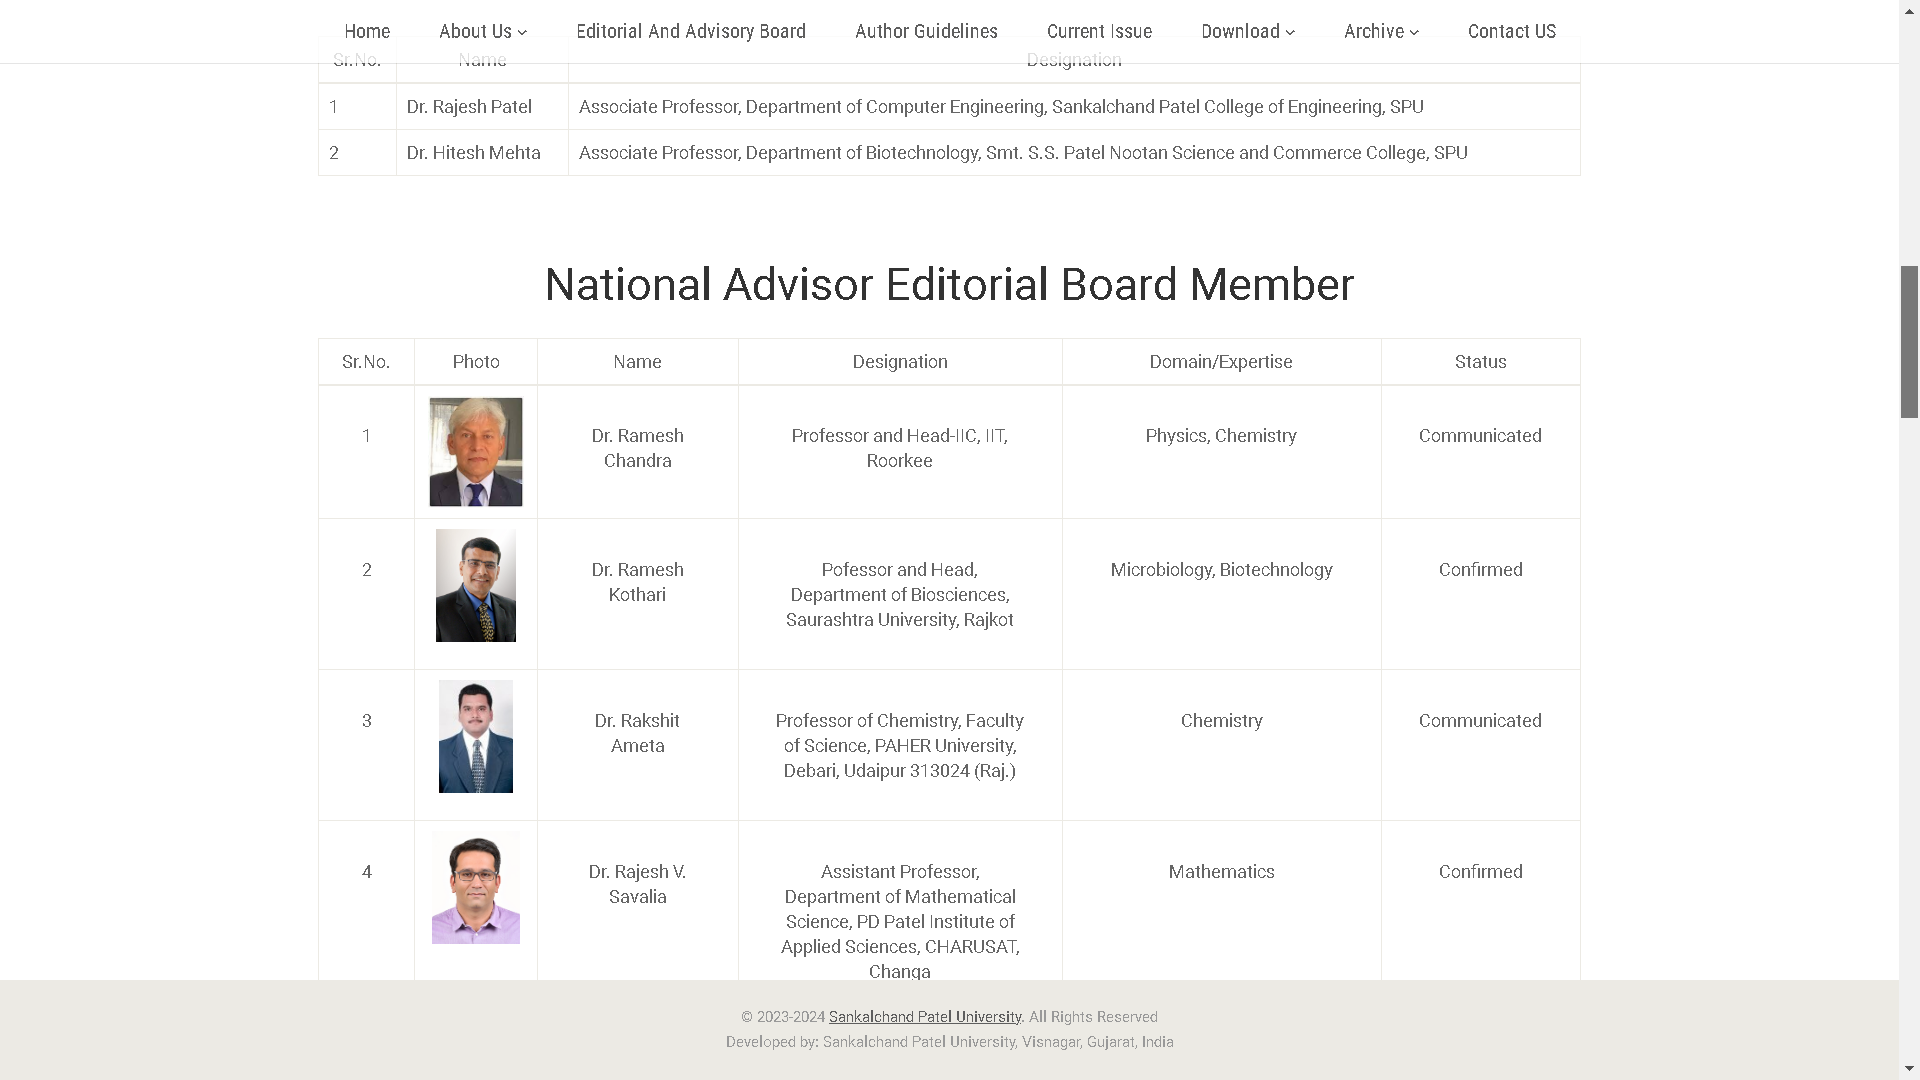Click the Photo column header
Image resolution: width=1920 pixels, height=1080 pixels.
(476, 362)
